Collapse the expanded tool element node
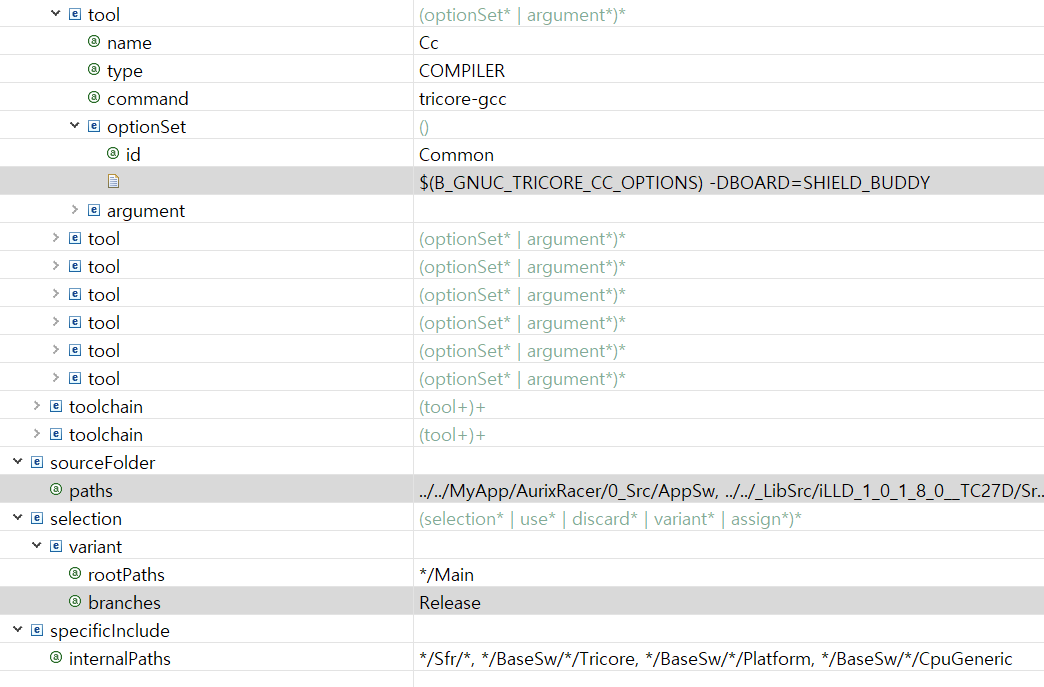 56,13
